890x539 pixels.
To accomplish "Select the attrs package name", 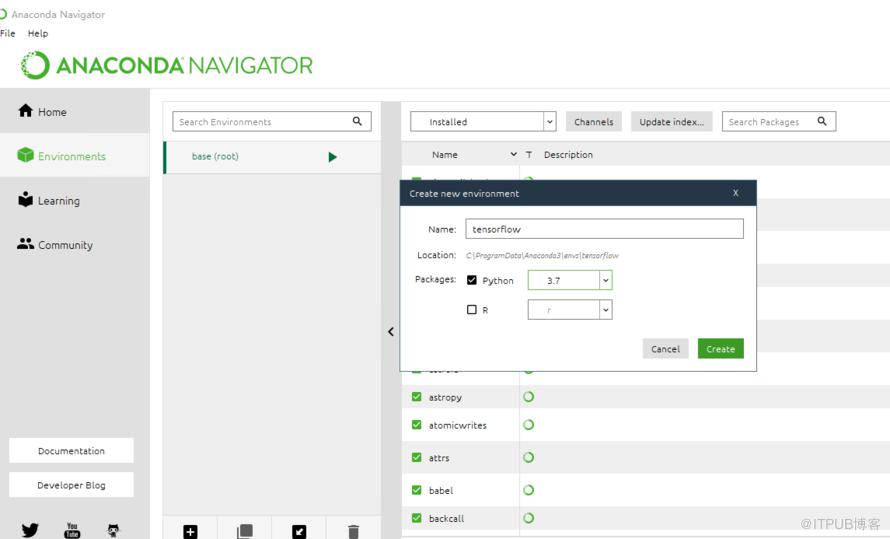I will pyautogui.click(x=439, y=458).
